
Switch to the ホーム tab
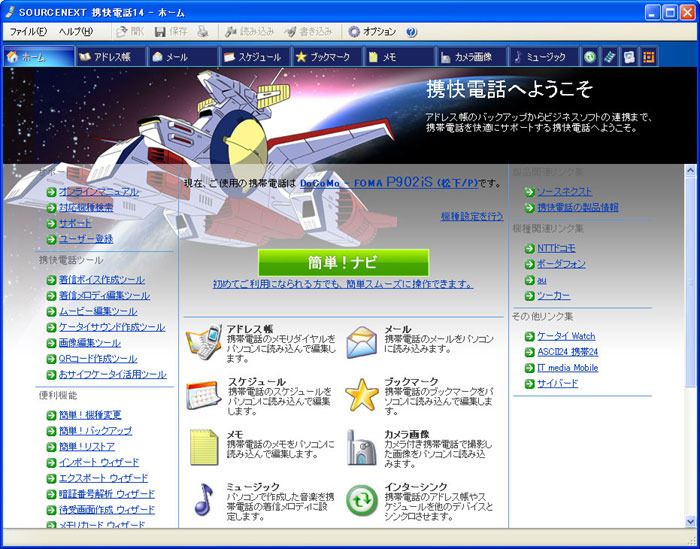pyautogui.click(x=39, y=57)
